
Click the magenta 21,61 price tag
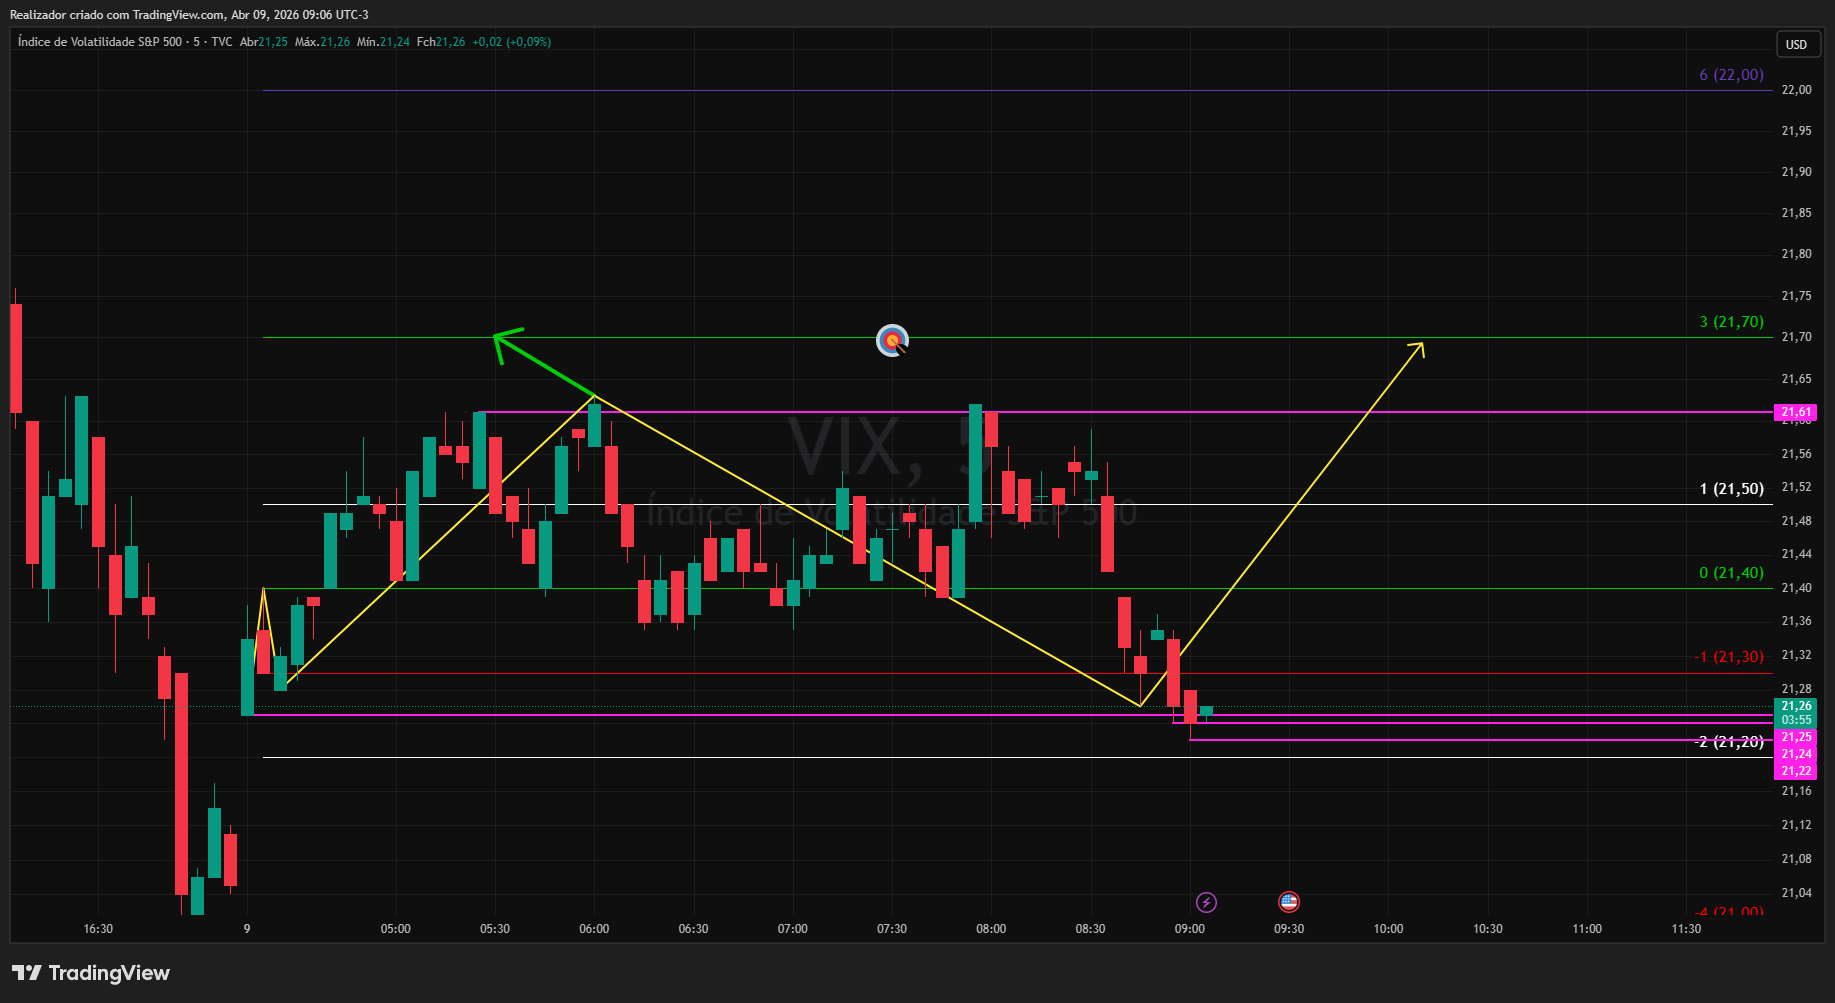[x=1796, y=412]
